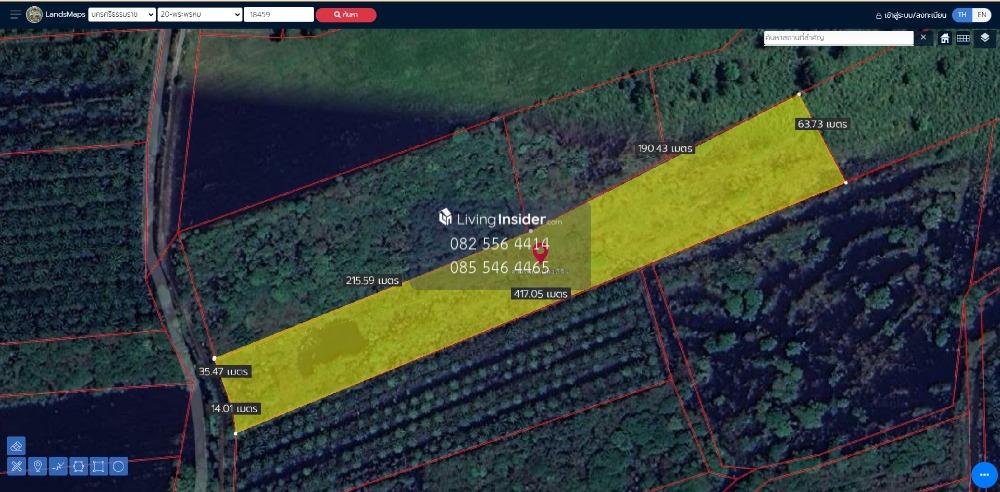This screenshot has height=492, width=1000.
Task: Open the grid table view icon
Action: click(x=963, y=38)
